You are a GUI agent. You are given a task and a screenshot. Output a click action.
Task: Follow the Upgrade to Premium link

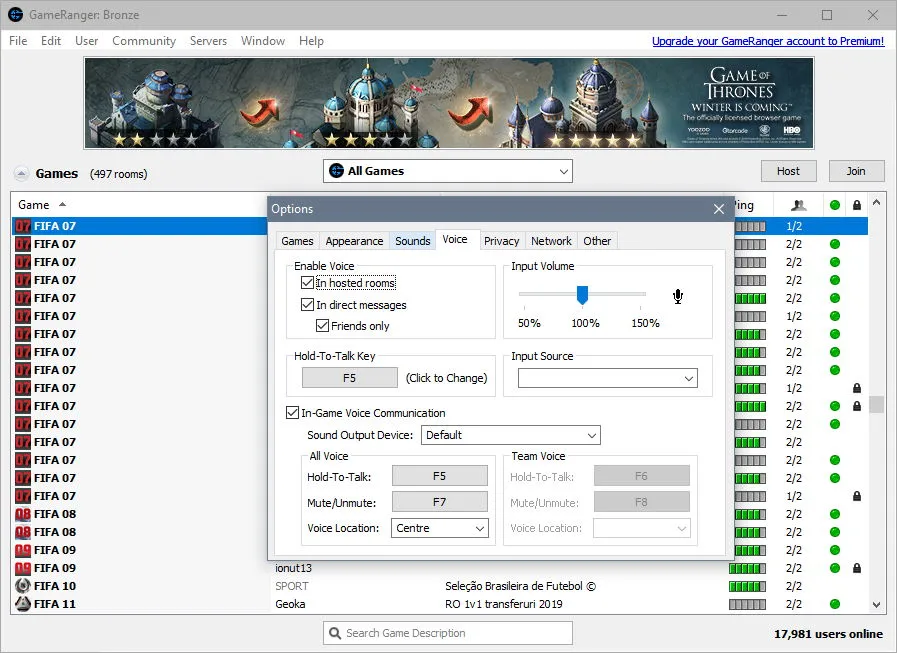pyautogui.click(x=768, y=41)
